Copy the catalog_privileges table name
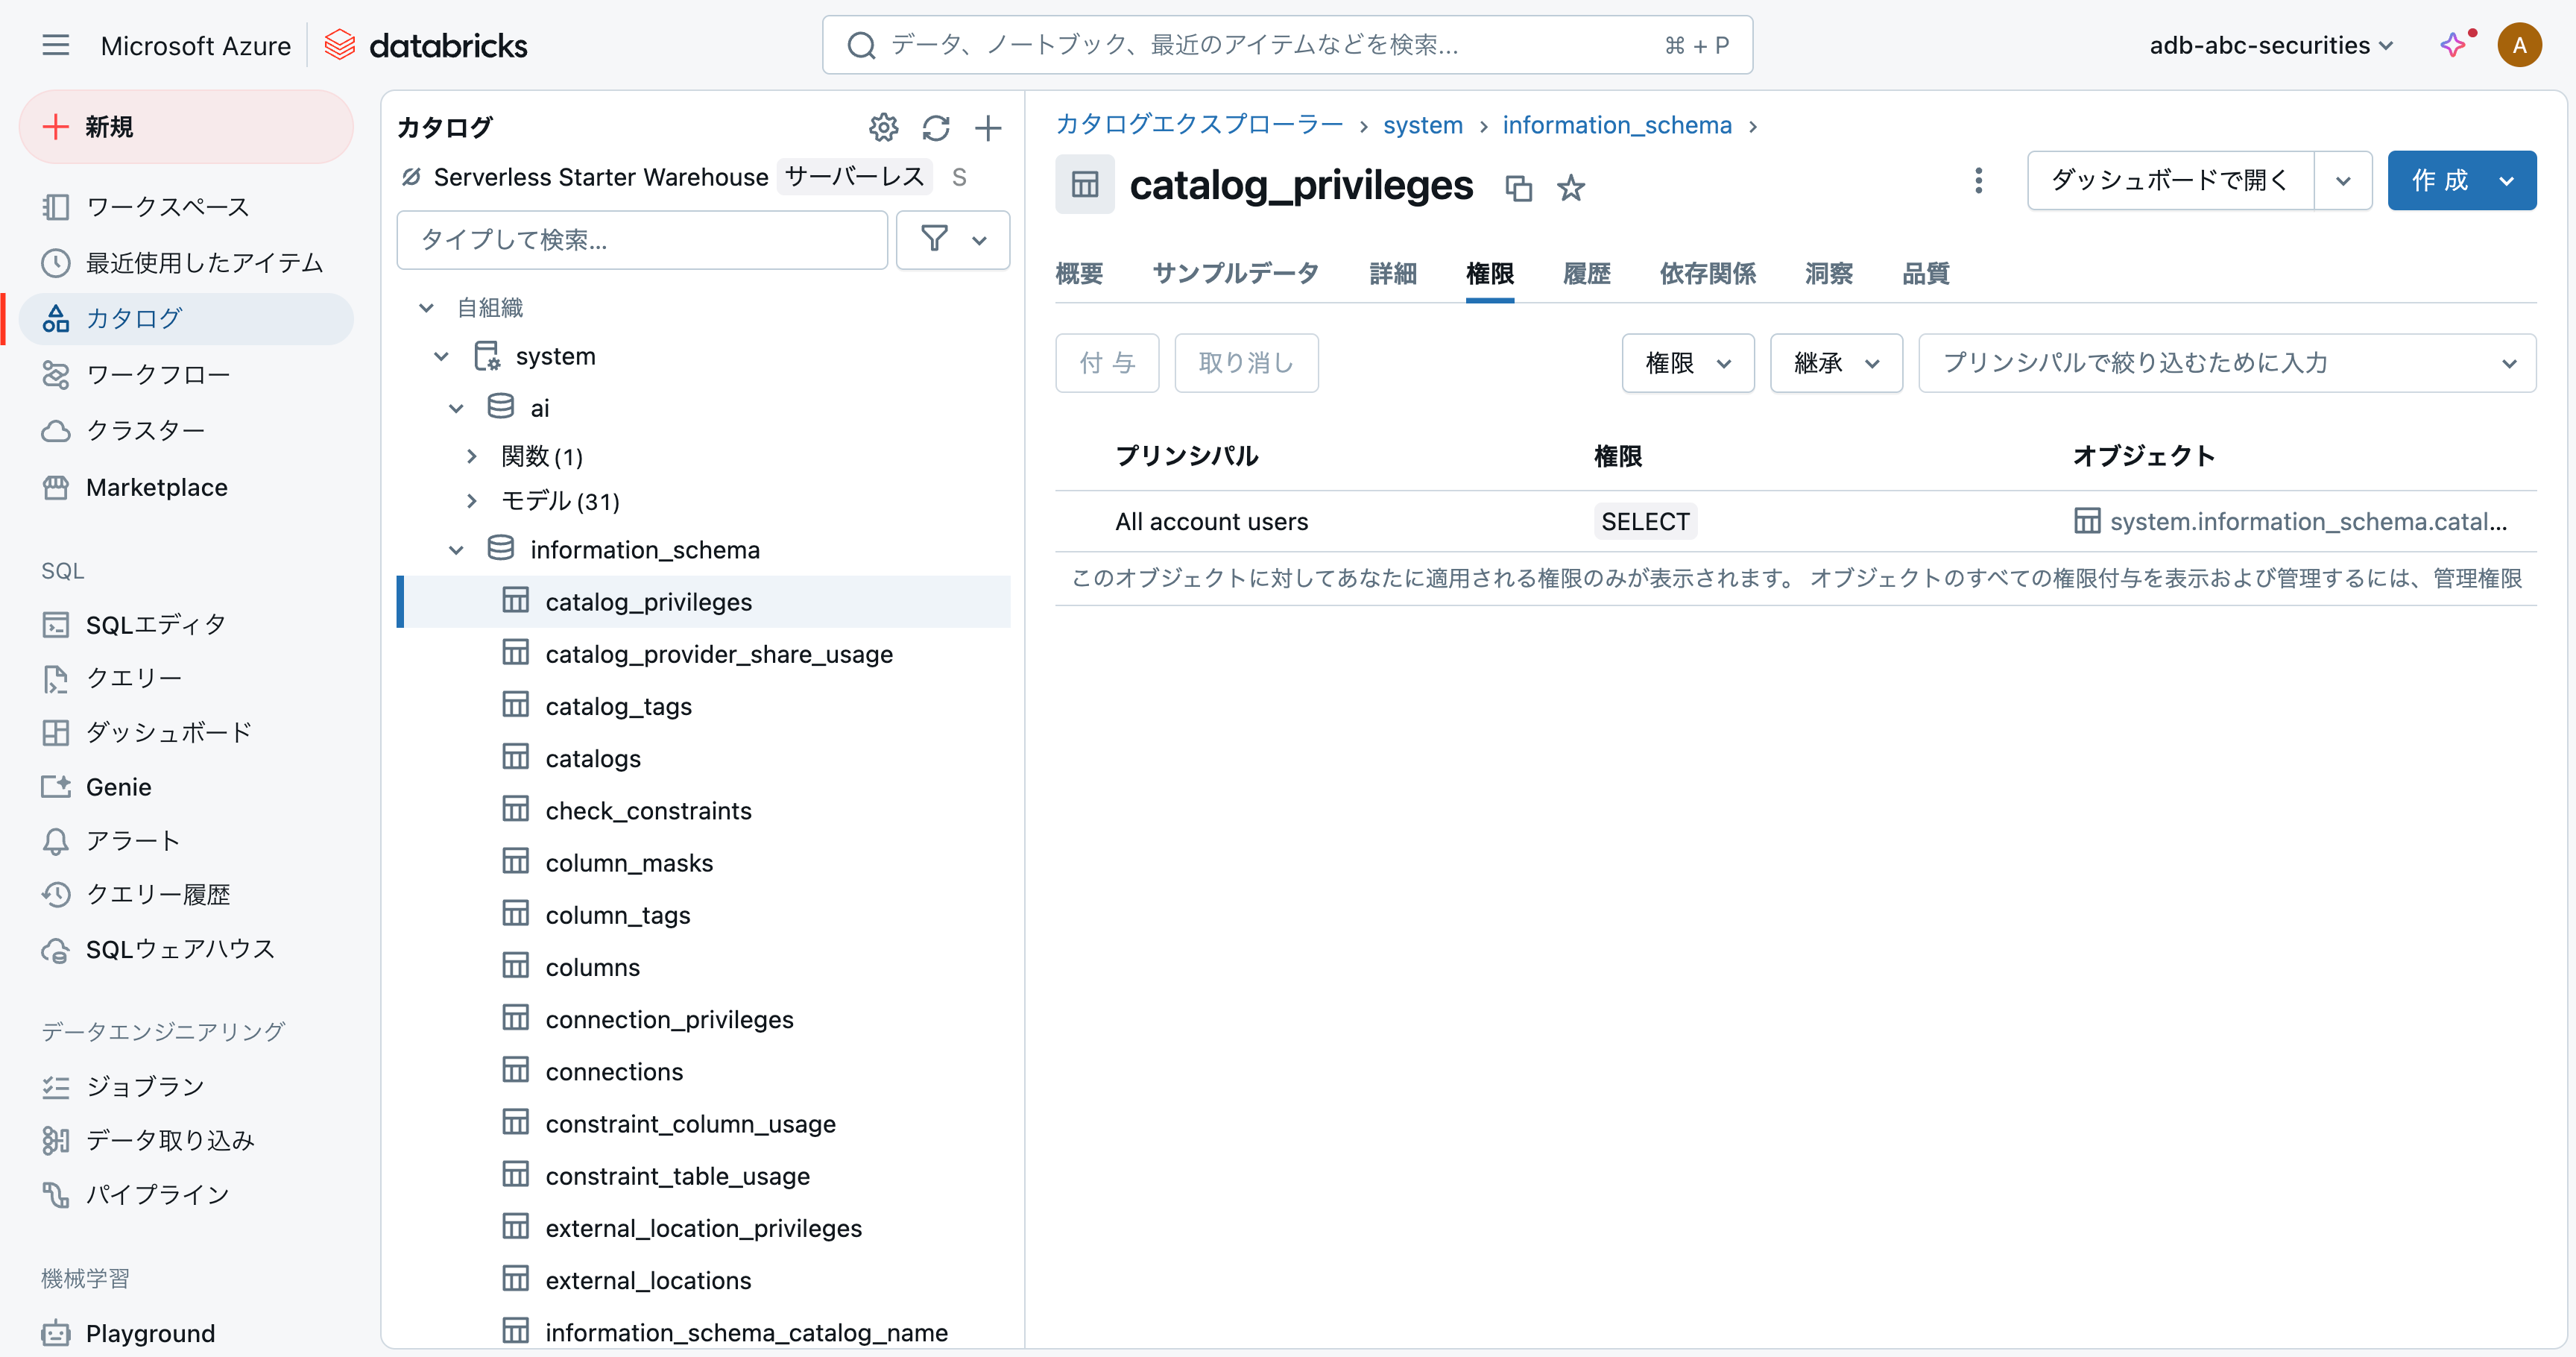The height and width of the screenshot is (1357, 2576). pyautogui.click(x=1518, y=187)
